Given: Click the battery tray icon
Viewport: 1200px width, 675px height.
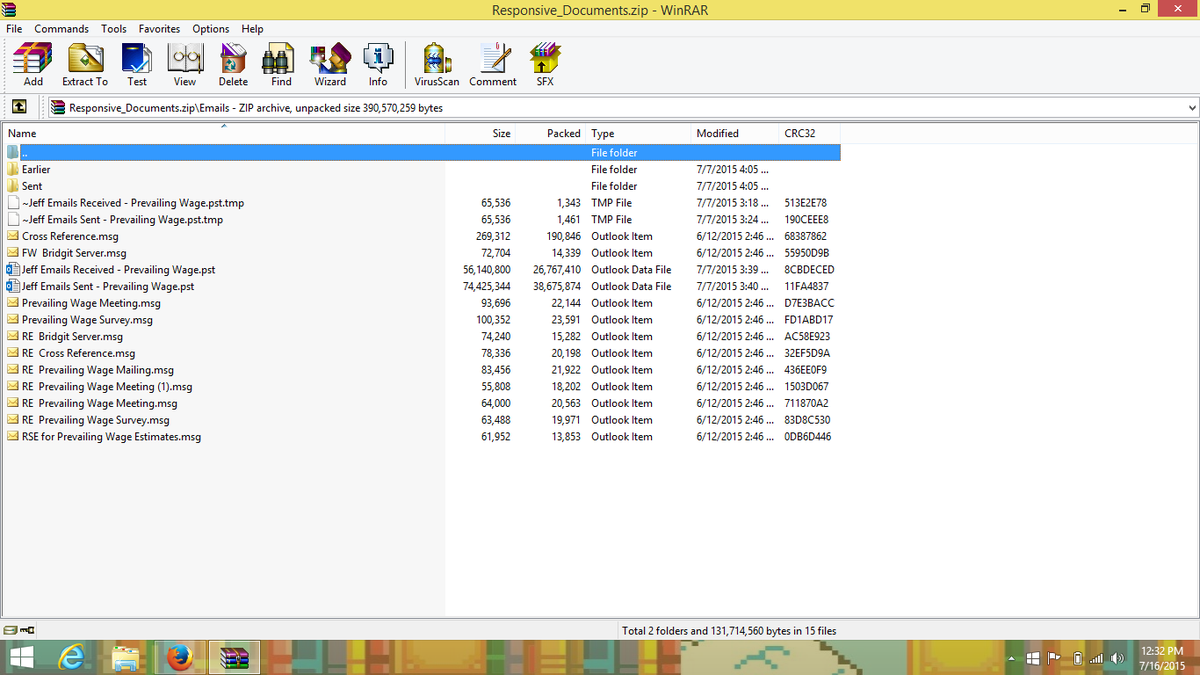Looking at the screenshot, I should point(1079,658).
